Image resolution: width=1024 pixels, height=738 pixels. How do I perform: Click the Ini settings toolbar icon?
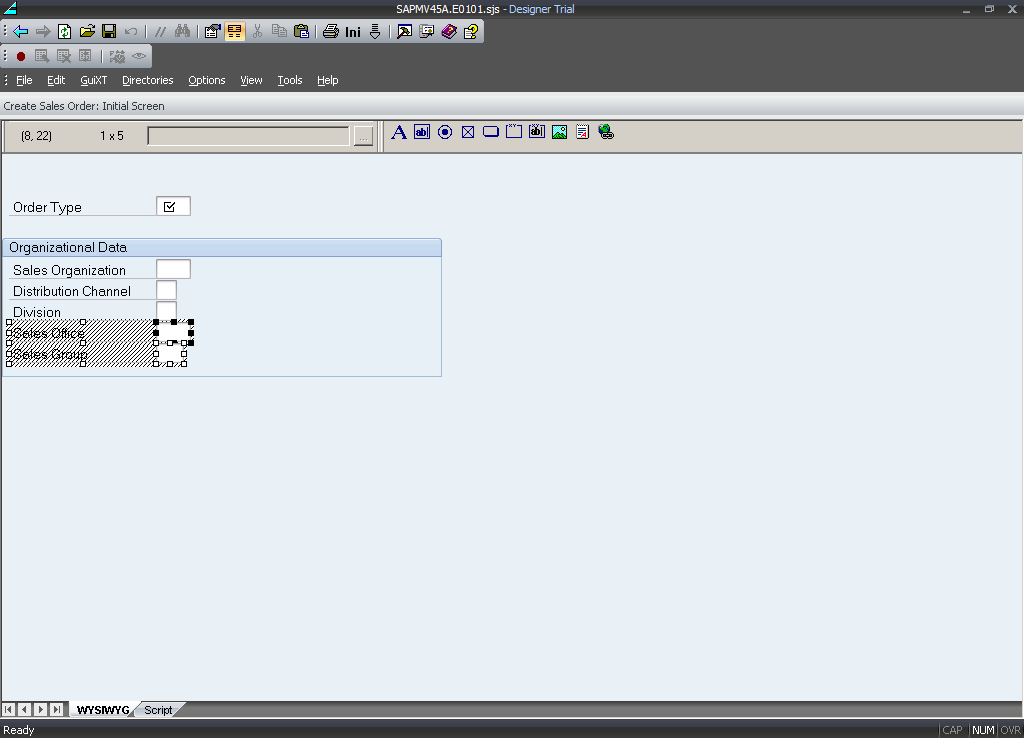[x=353, y=32]
